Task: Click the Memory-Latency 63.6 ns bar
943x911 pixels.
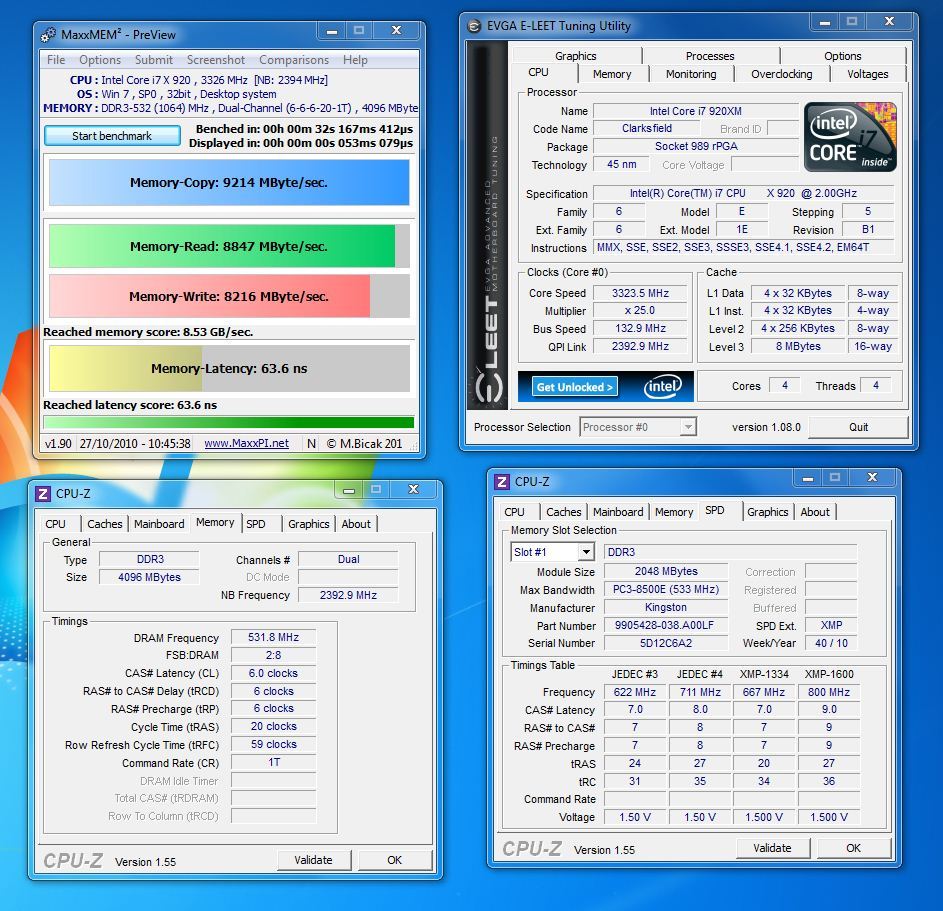Action: coord(229,368)
